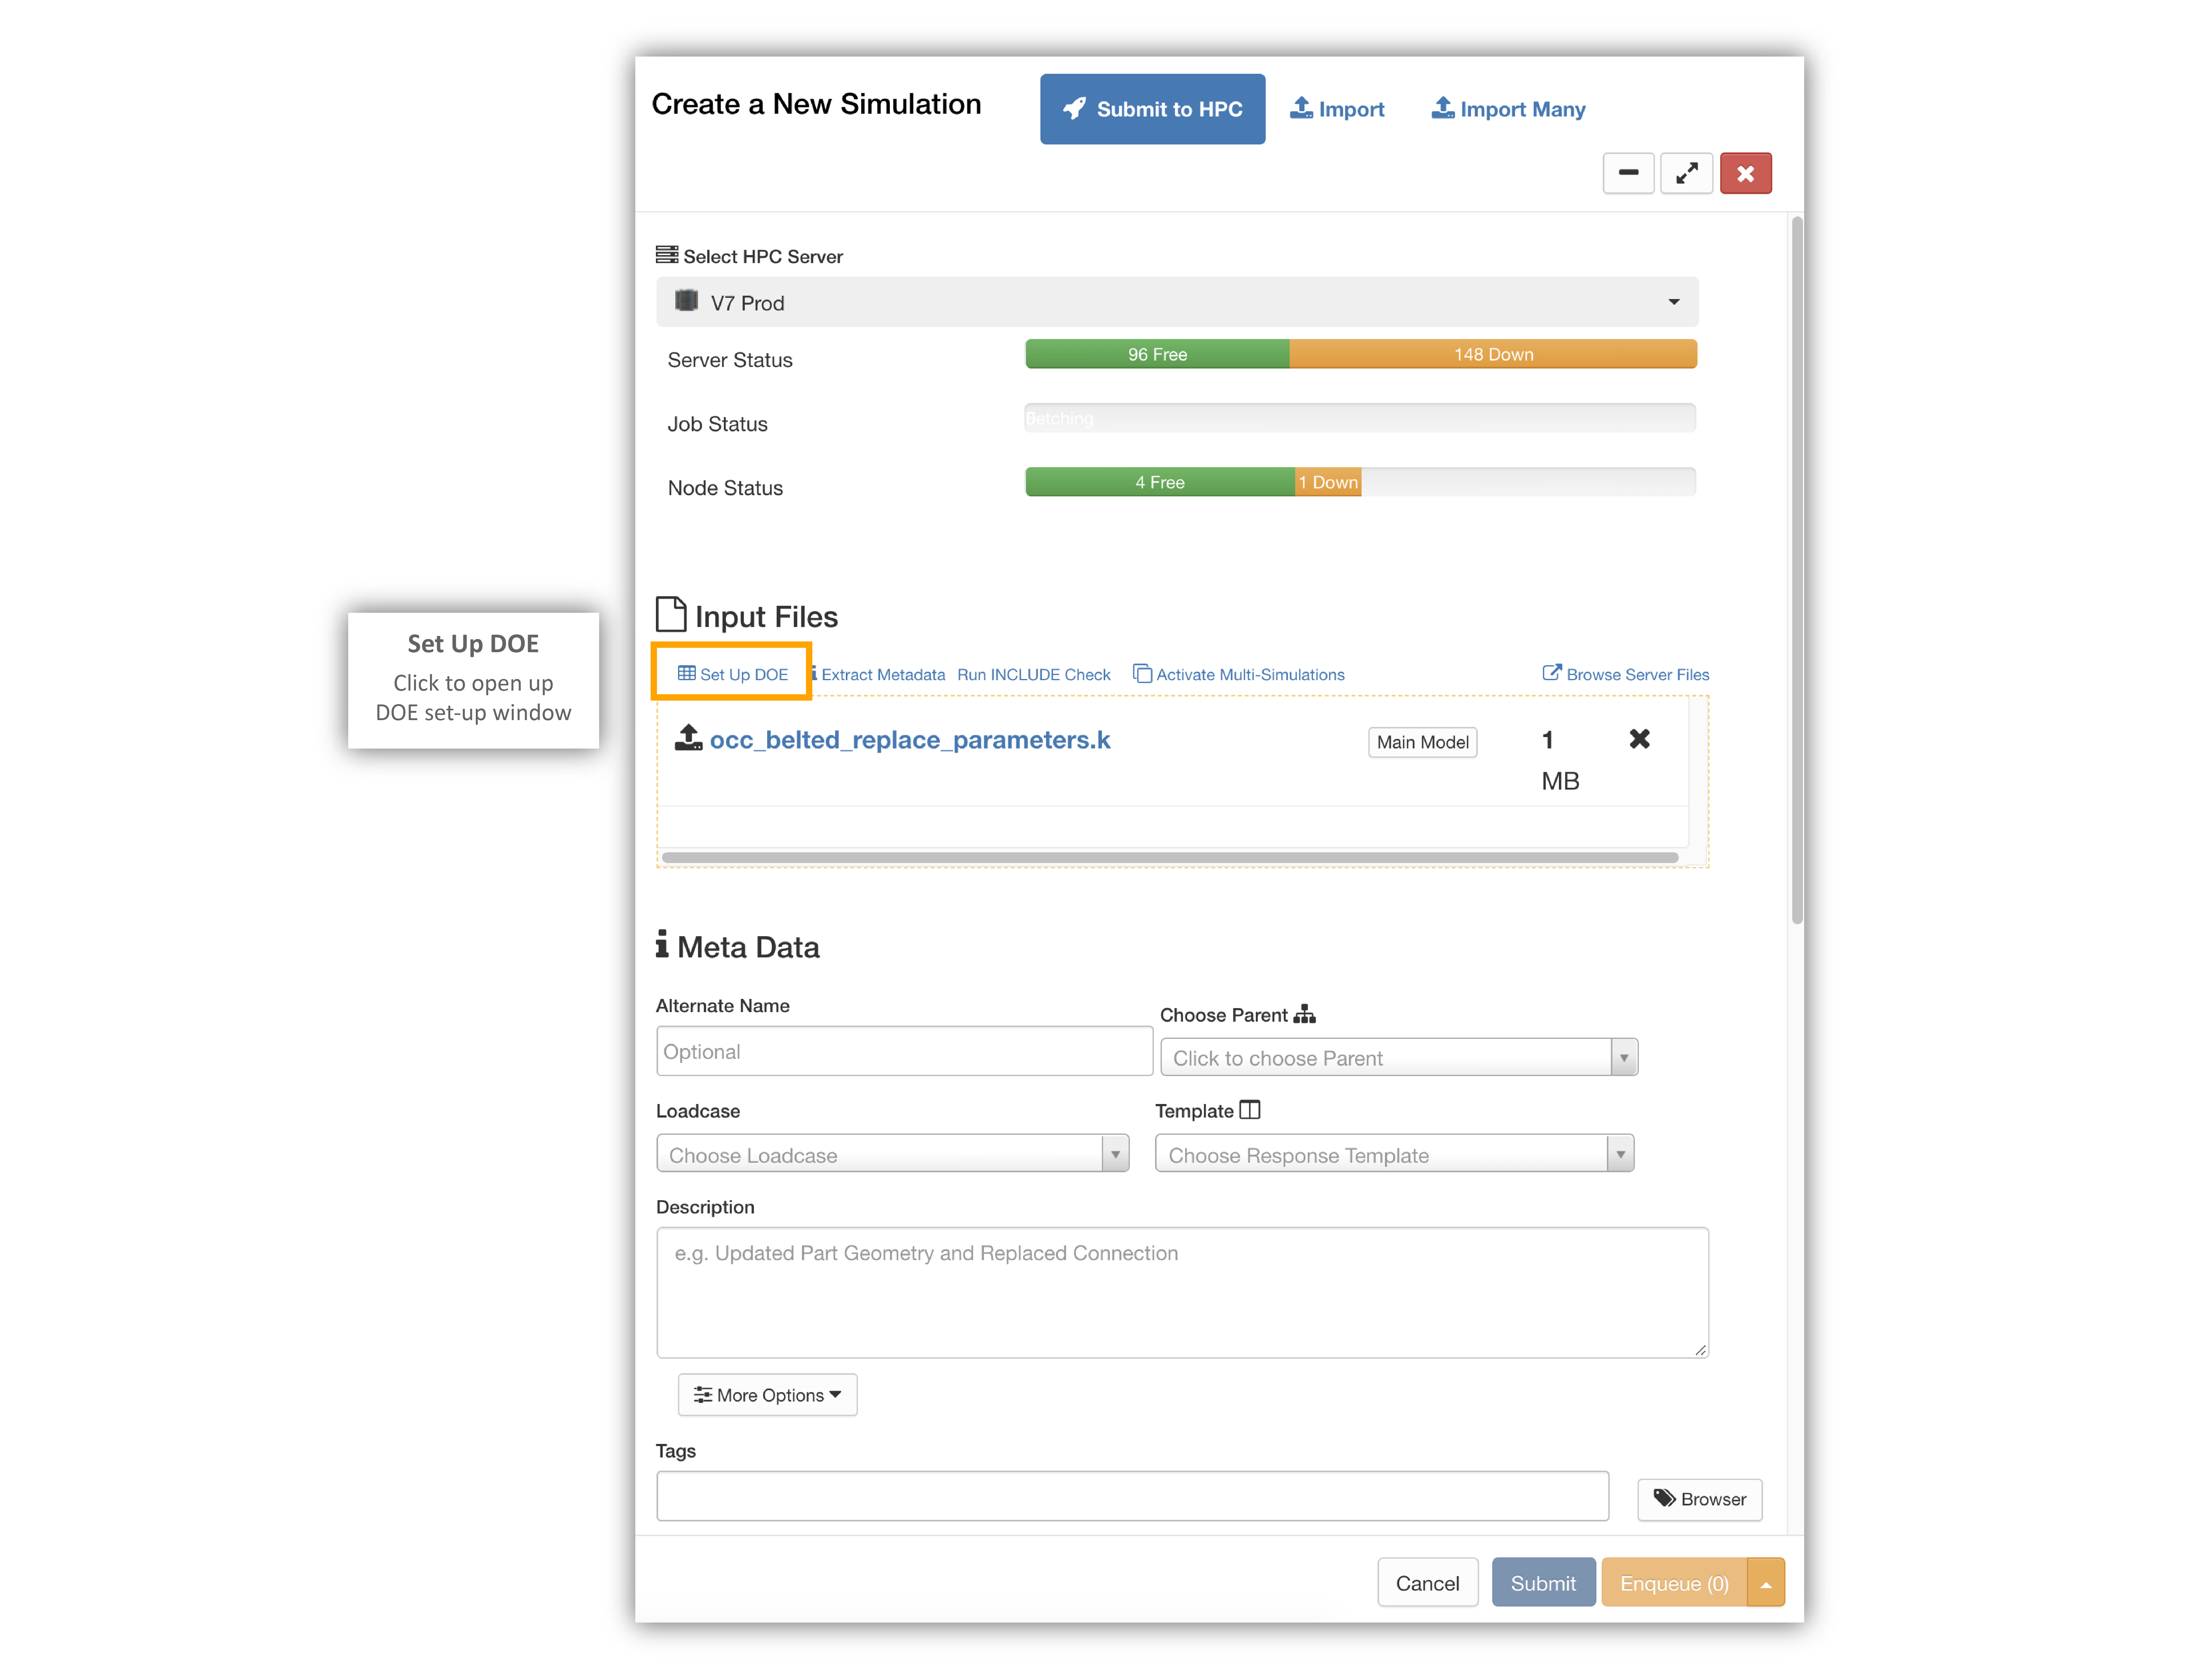Image resolution: width=2193 pixels, height=1680 pixels.
Task: Click the Job Status fetching bar
Action: pyautogui.click(x=1360, y=418)
